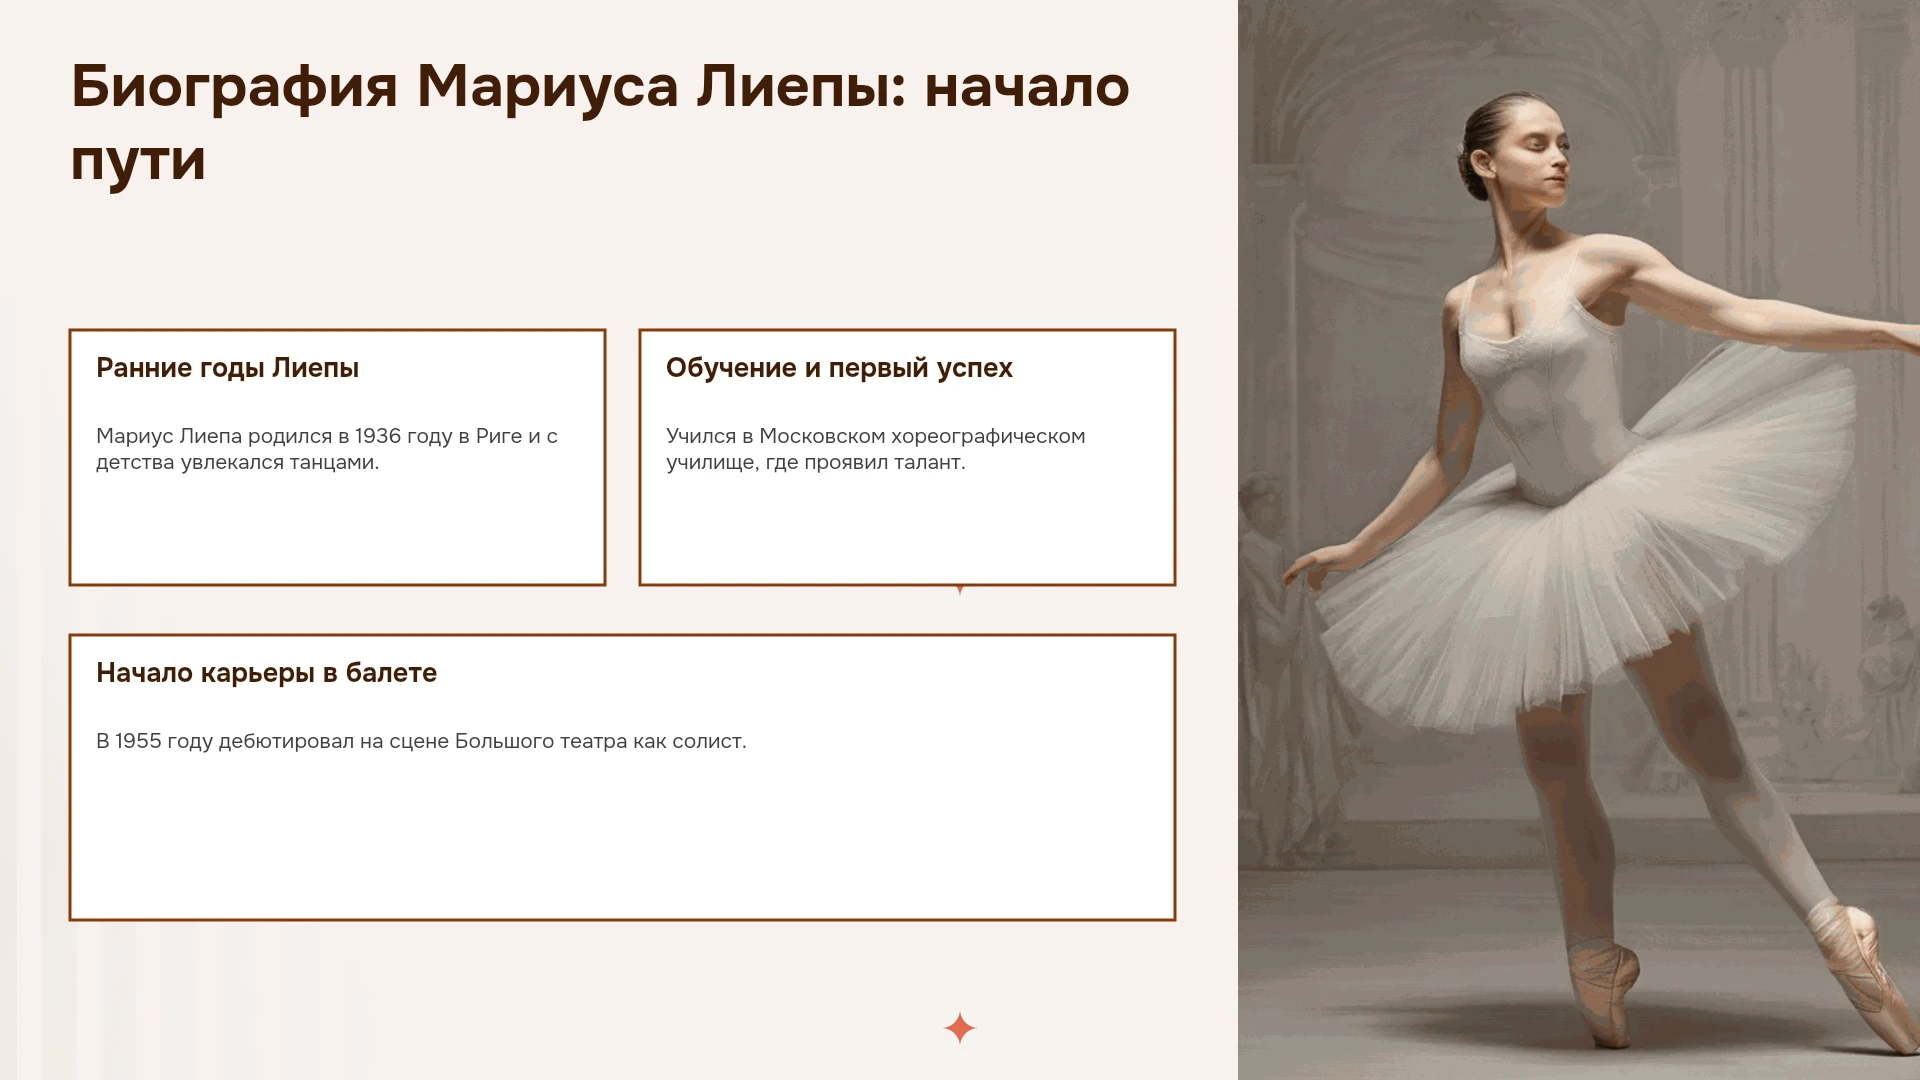This screenshot has height=1080, width=1920.
Task: Click the word 'пути' in the title
Action: click(138, 160)
